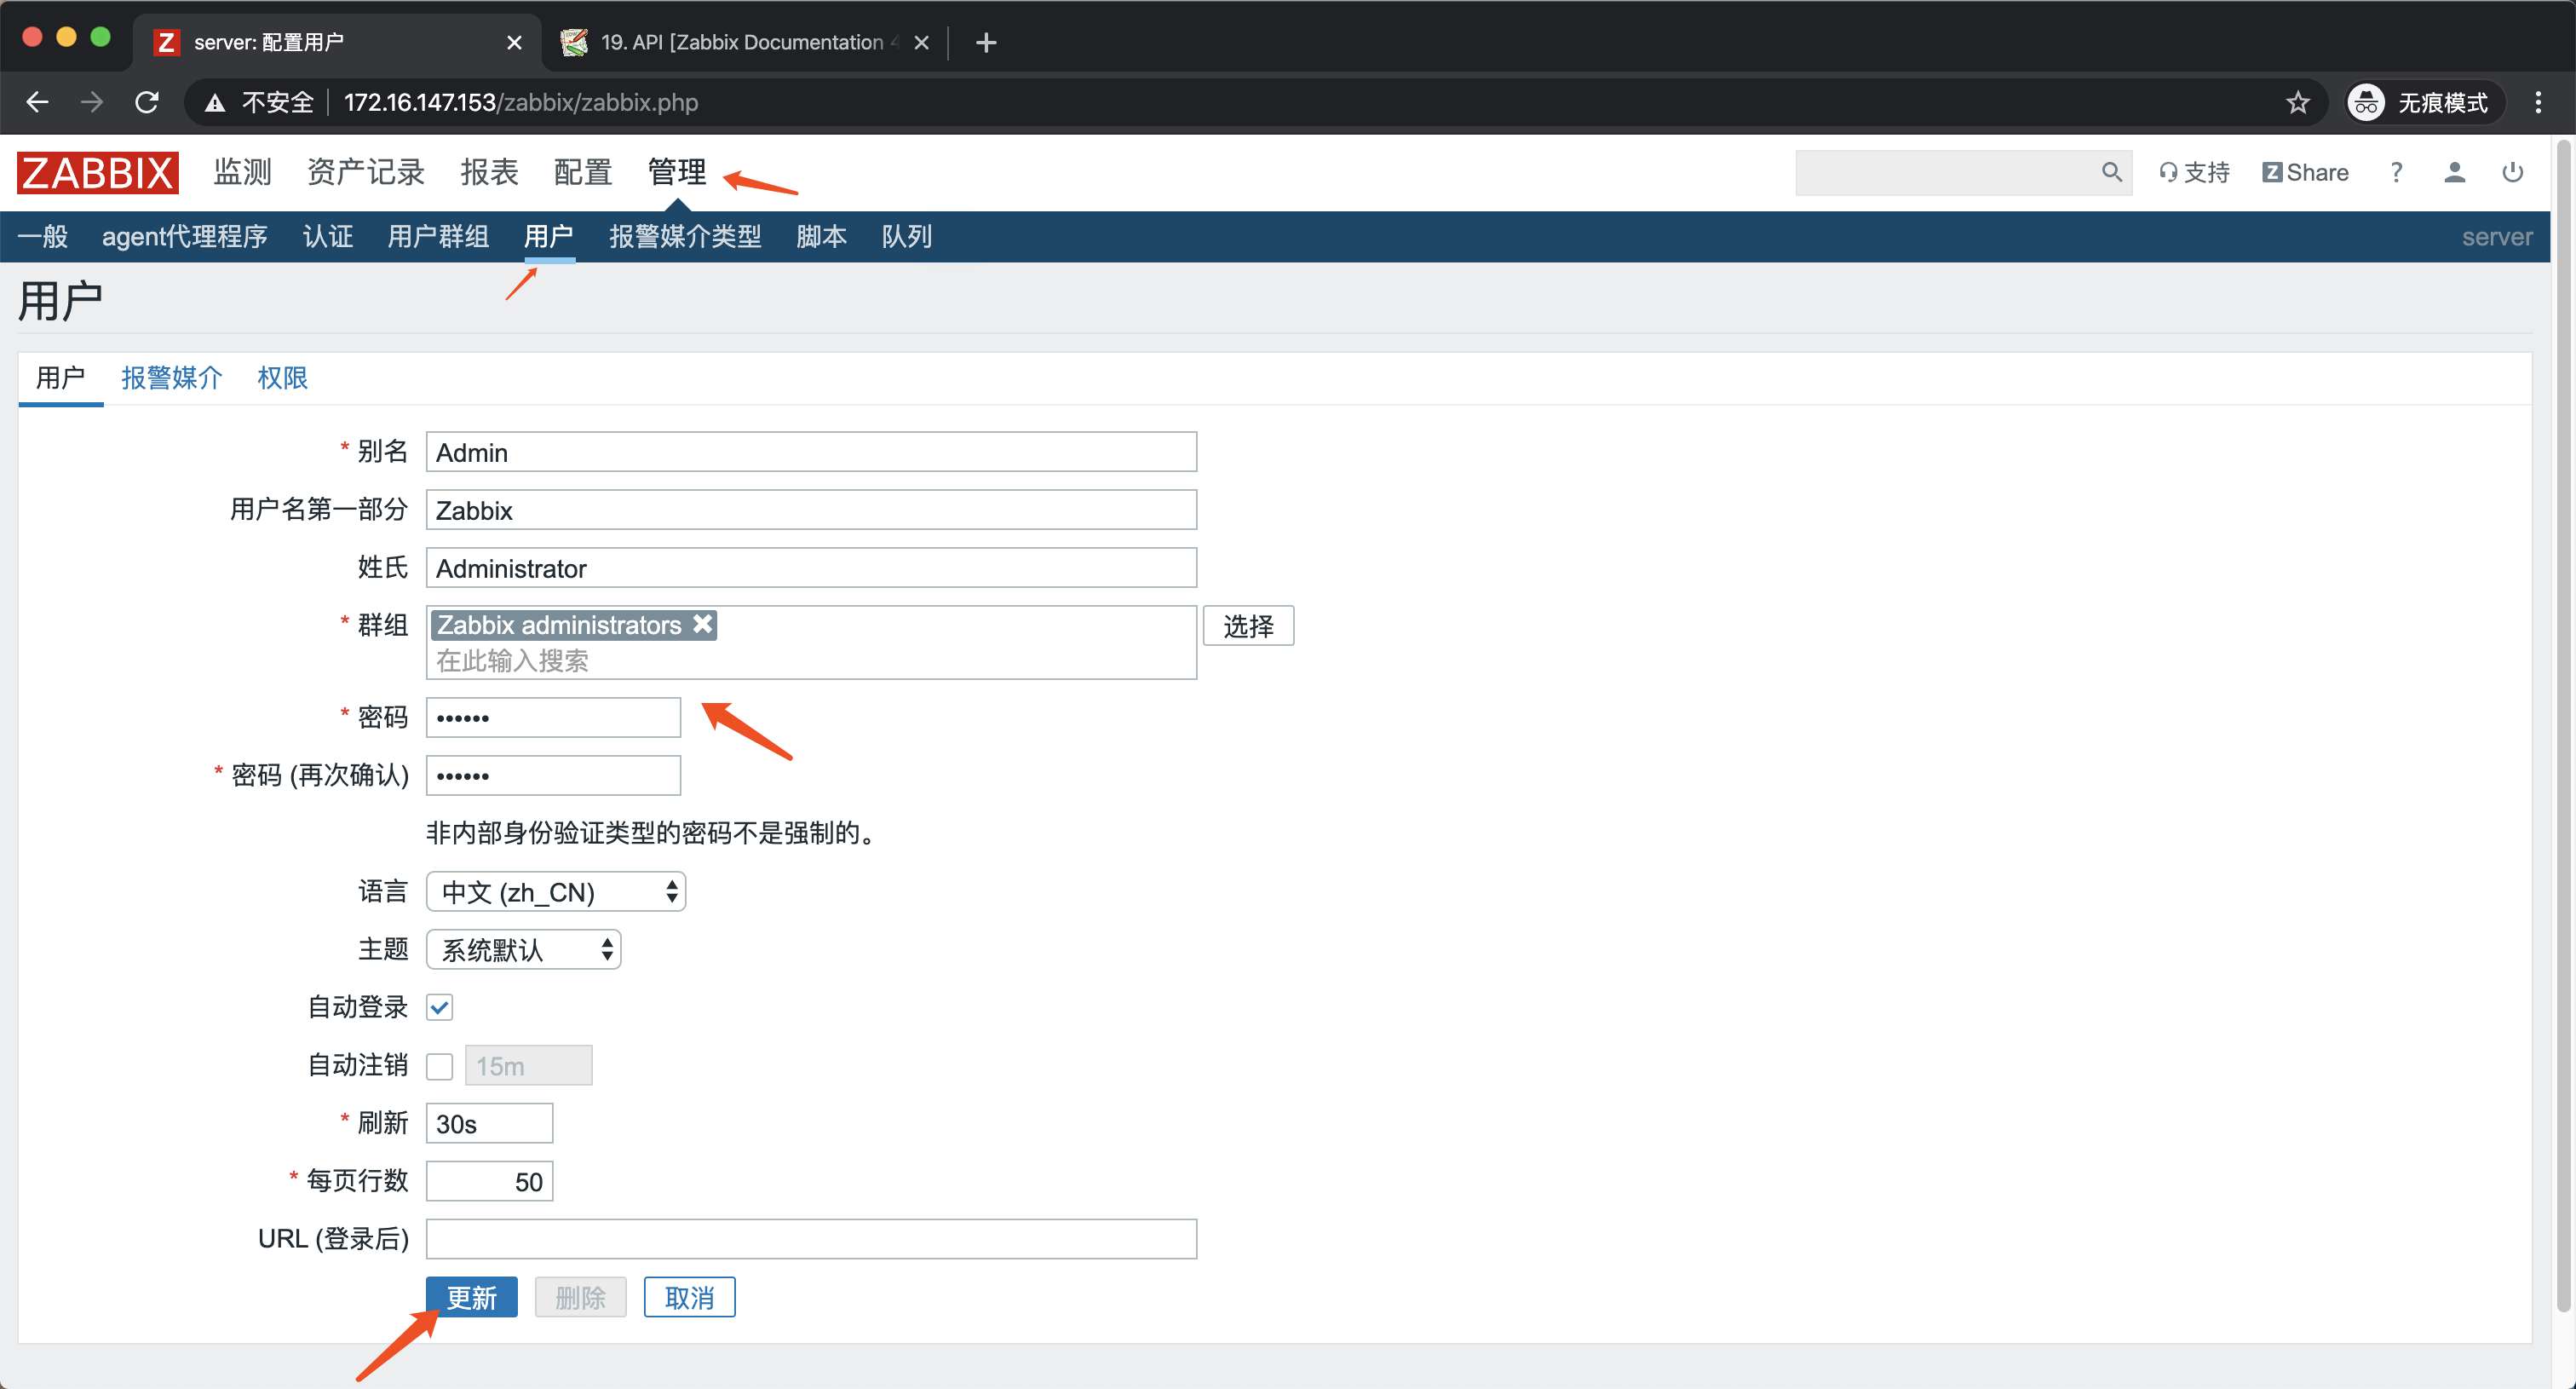
Task: Uncheck the 自动登录 checkbox
Action: 440,1007
